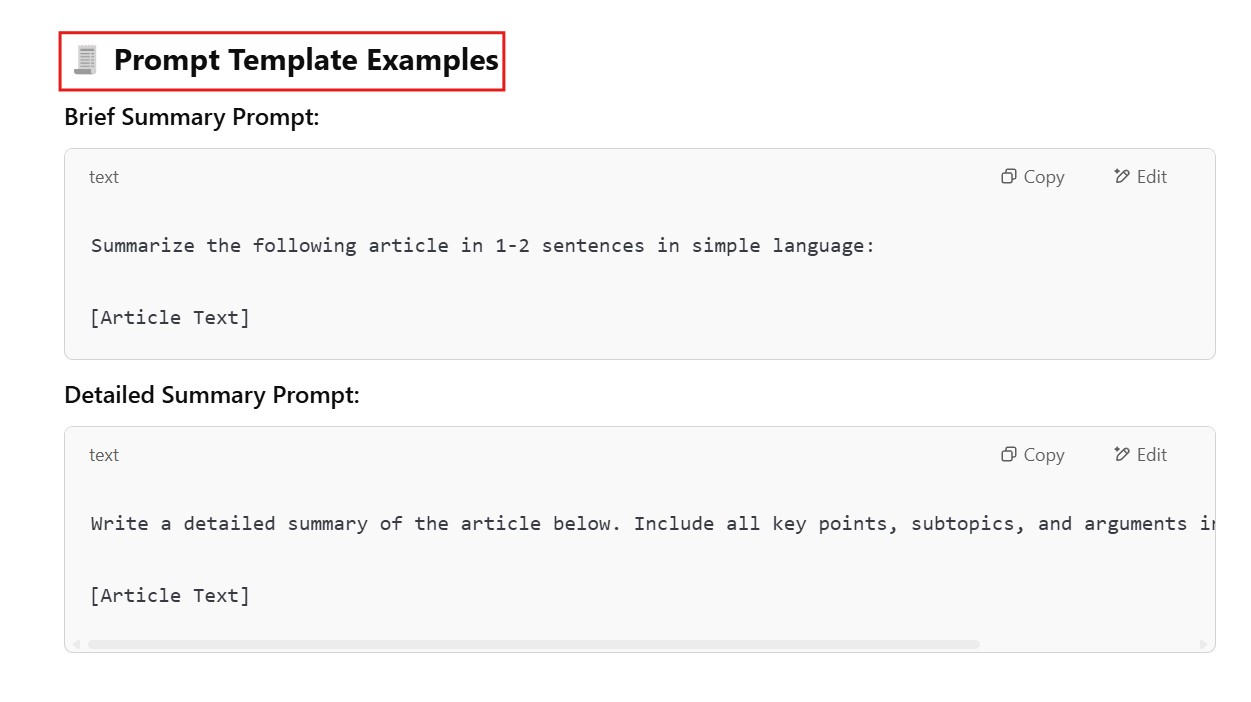
Task: Click the "Summarize the following article" code line
Action: click(x=482, y=246)
